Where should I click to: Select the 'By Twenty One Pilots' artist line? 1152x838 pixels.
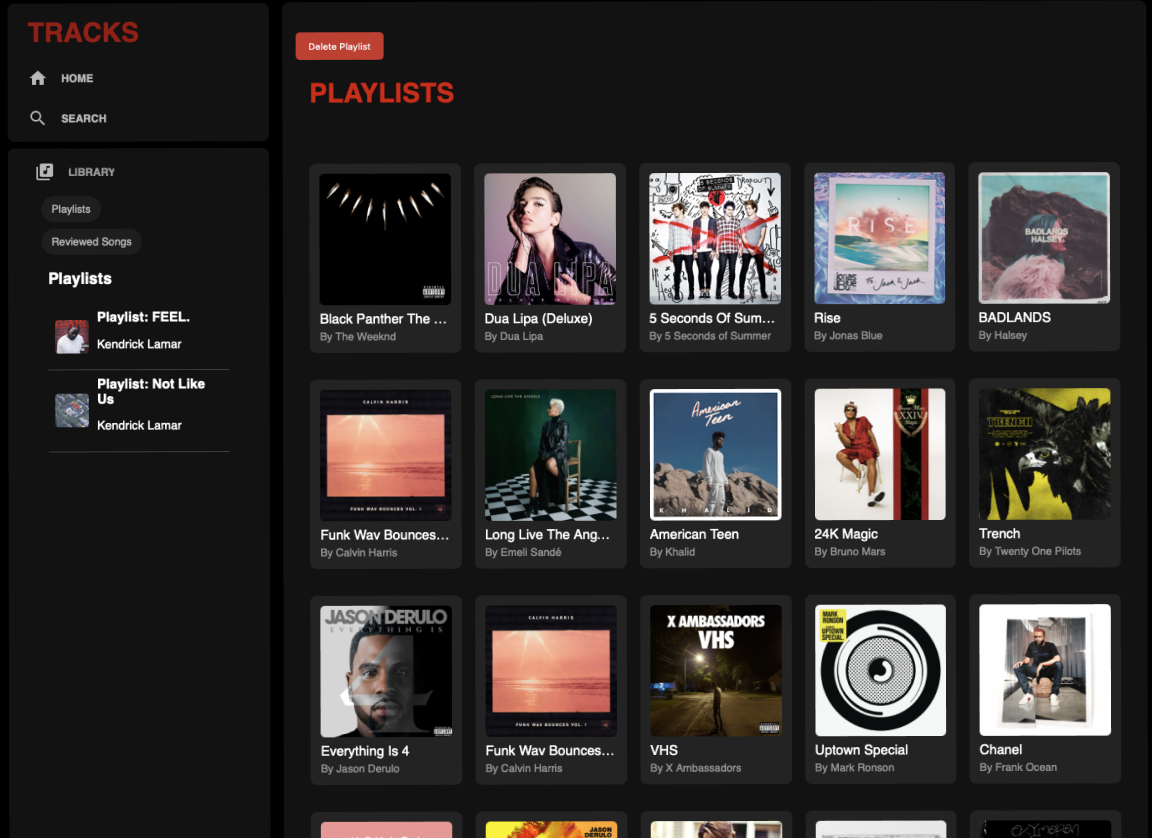point(1030,551)
